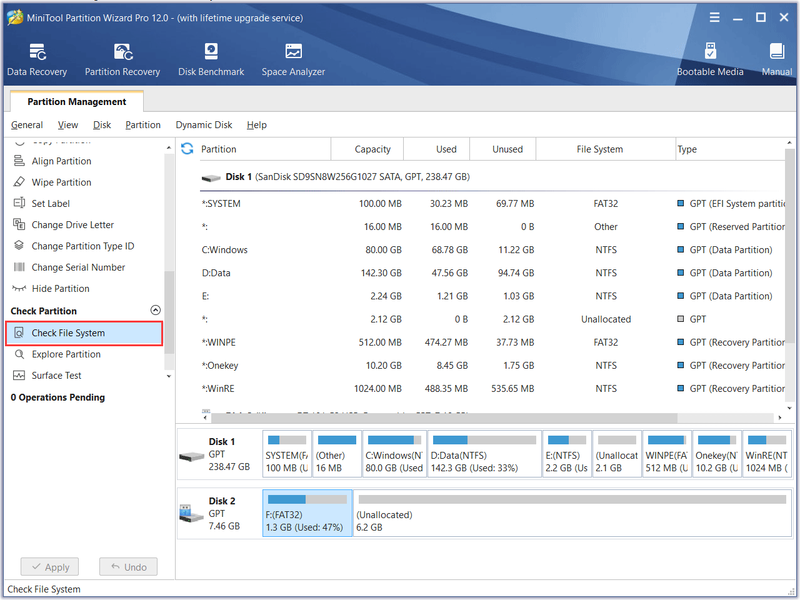Image resolution: width=800 pixels, height=600 pixels.
Task: Open Space Analyzer
Action: [293, 60]
